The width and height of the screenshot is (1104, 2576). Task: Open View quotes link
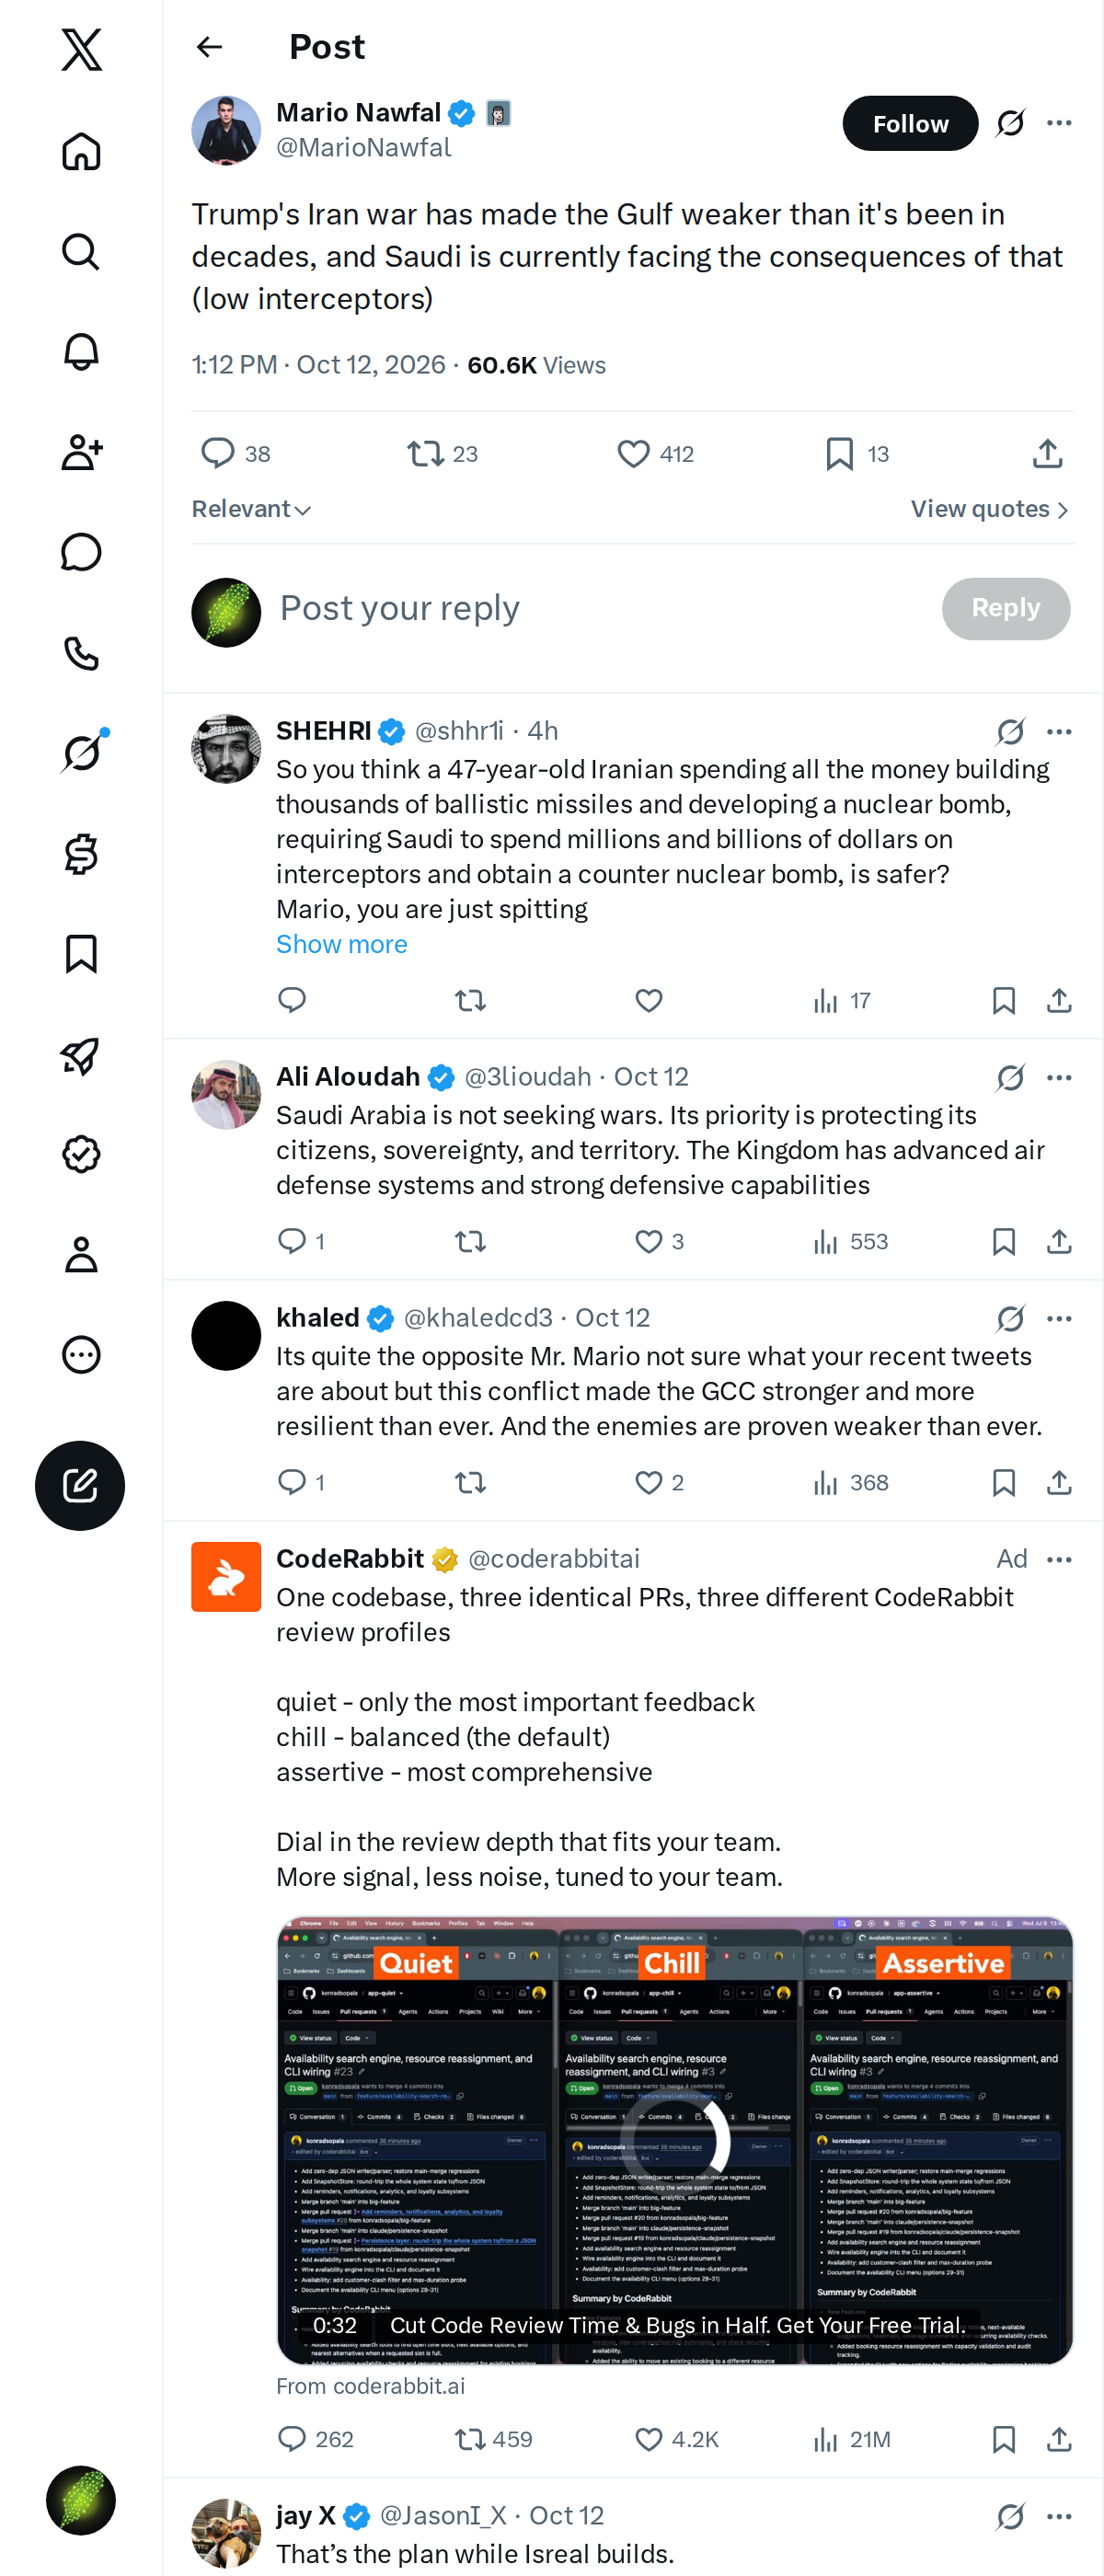tap(990, 509)
